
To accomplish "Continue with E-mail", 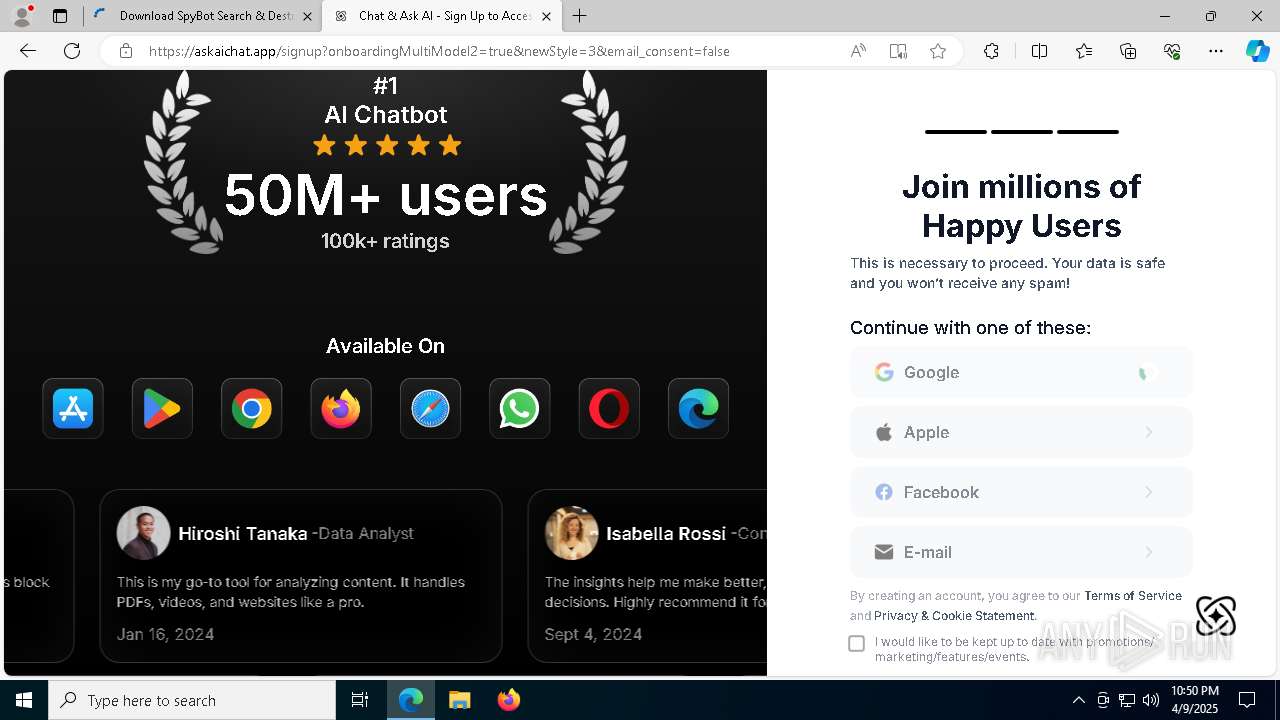I will tap(1021, 552).
